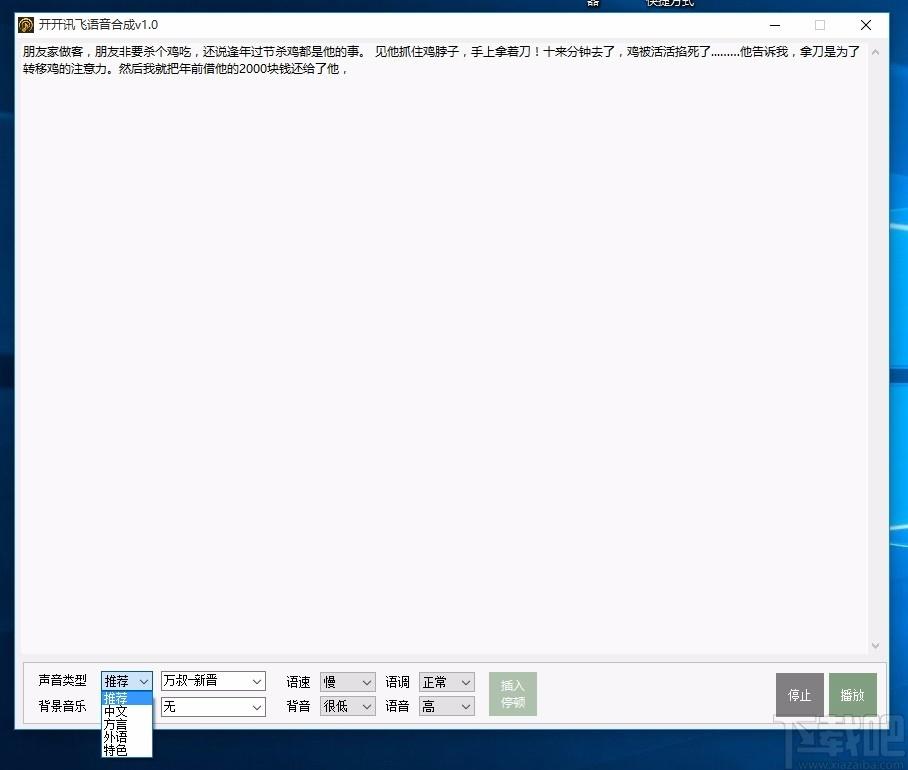
Task: Click the 语调 label
Action: (397, 682)
